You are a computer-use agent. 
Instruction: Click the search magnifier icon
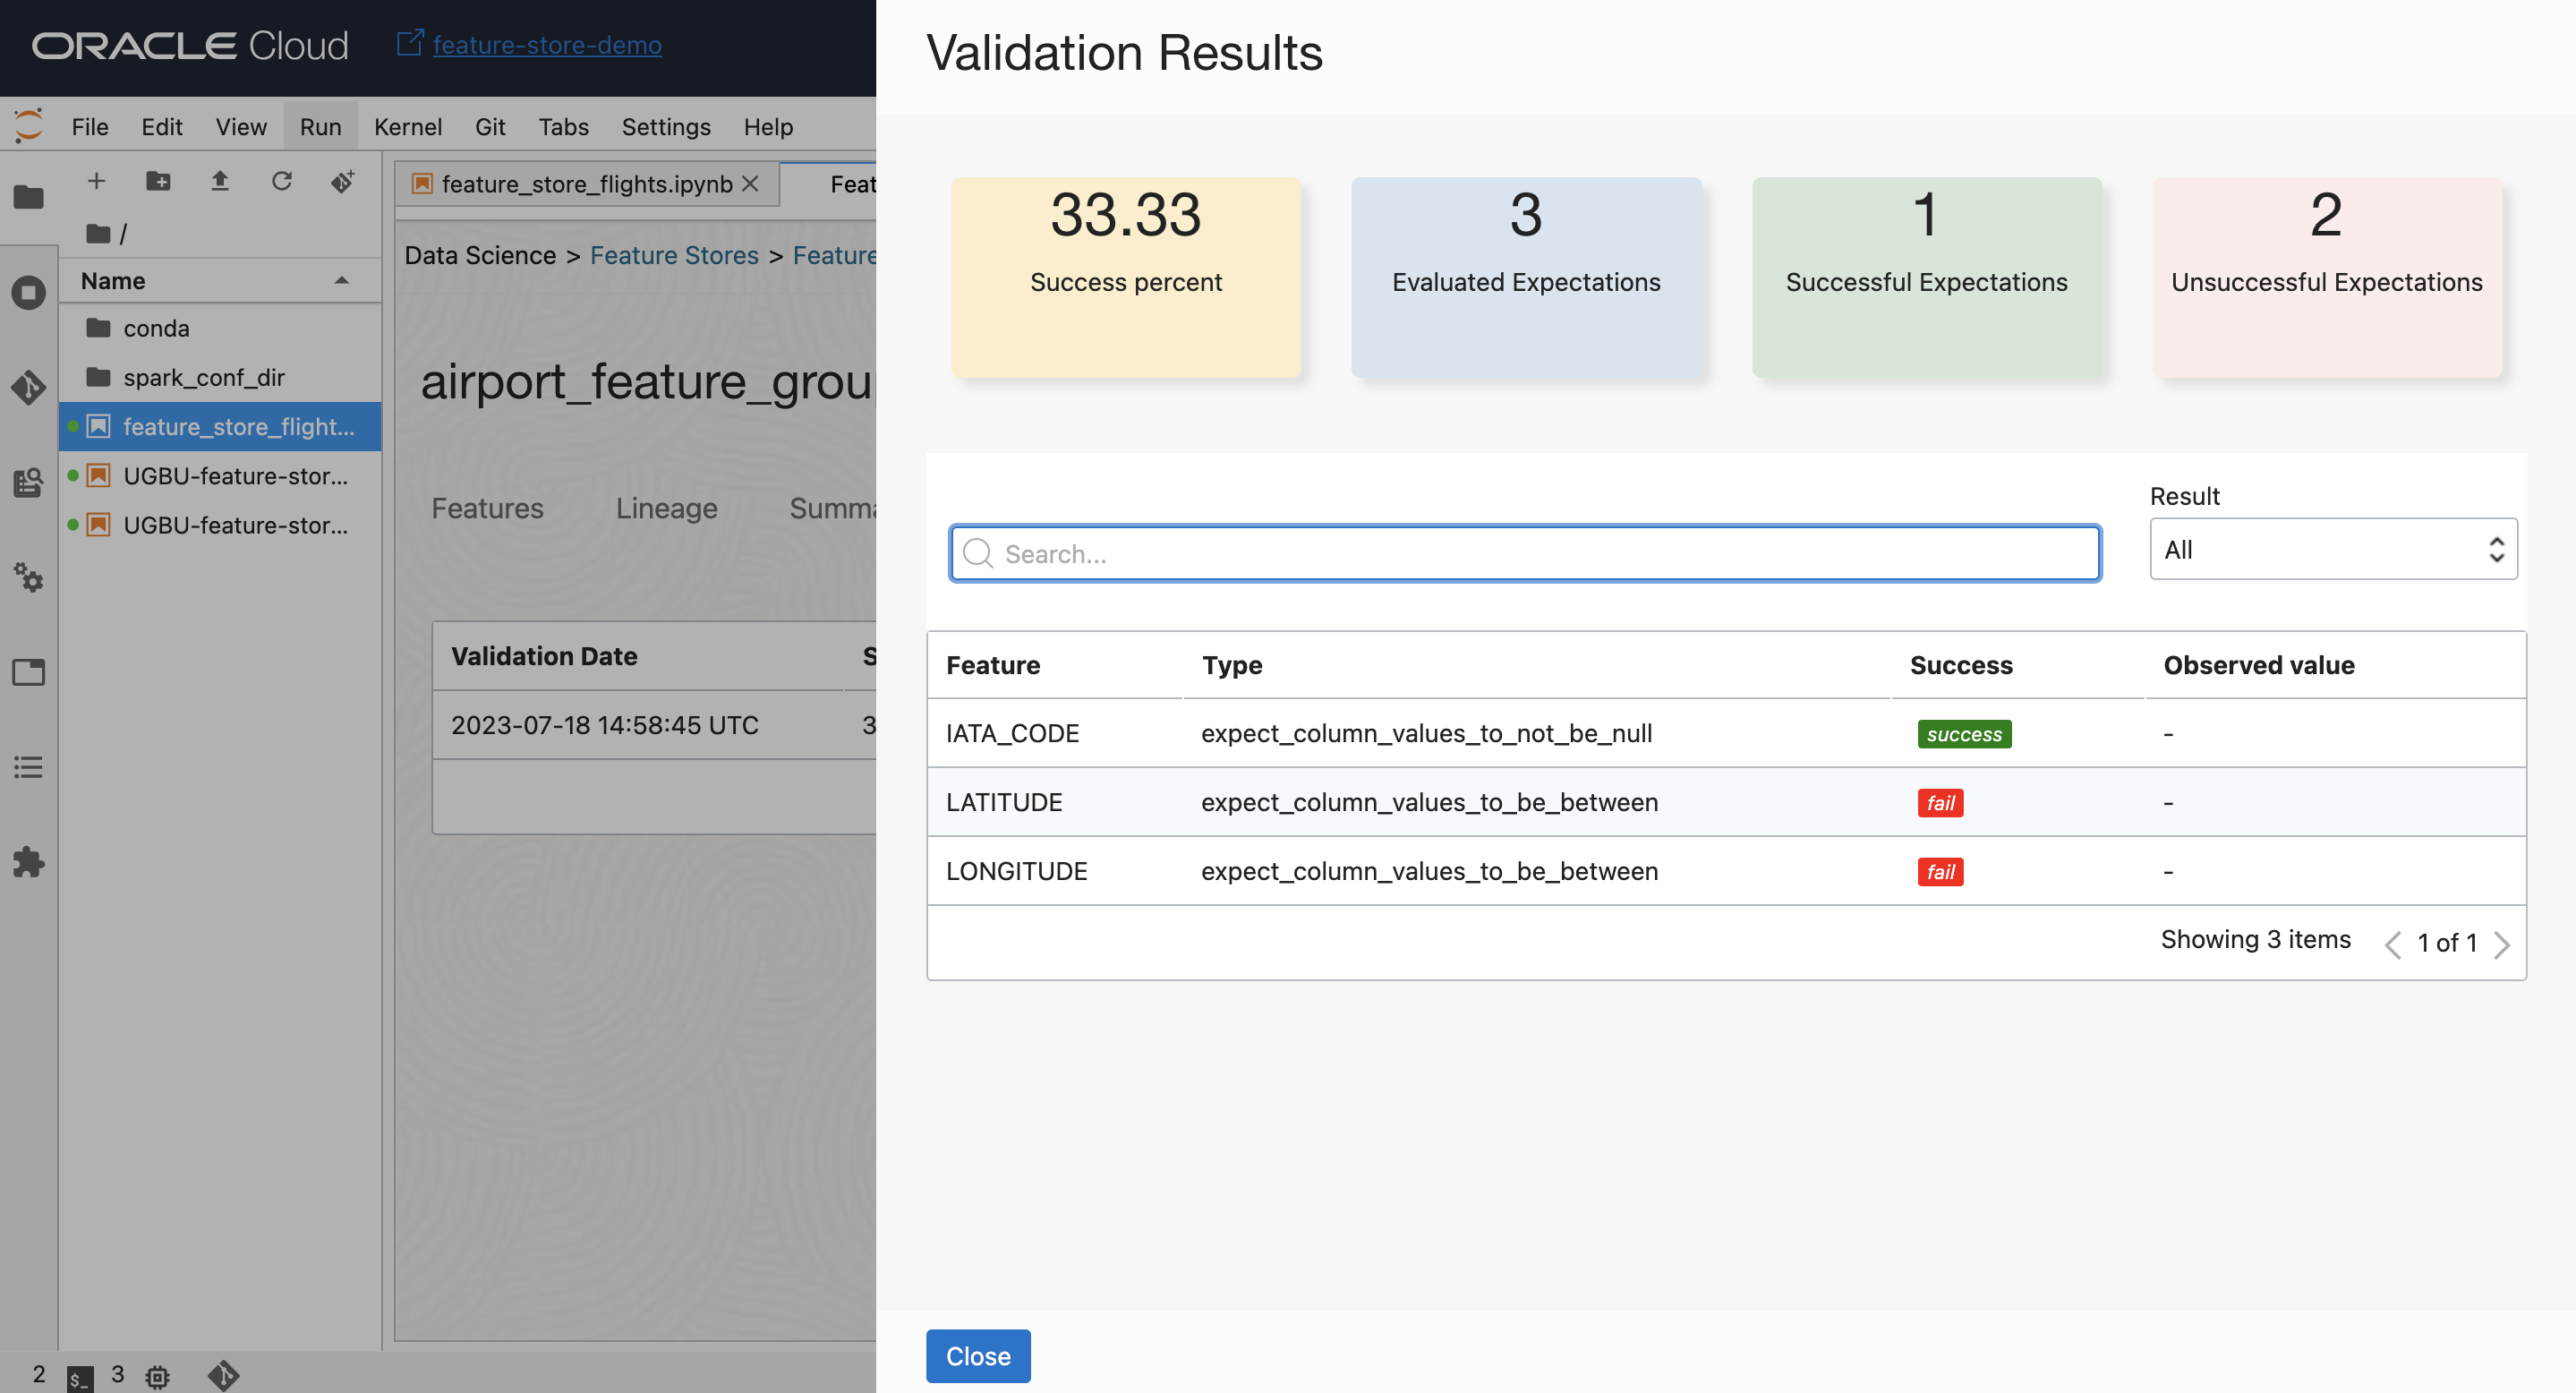pyautogui.click(x=978, y=553)
